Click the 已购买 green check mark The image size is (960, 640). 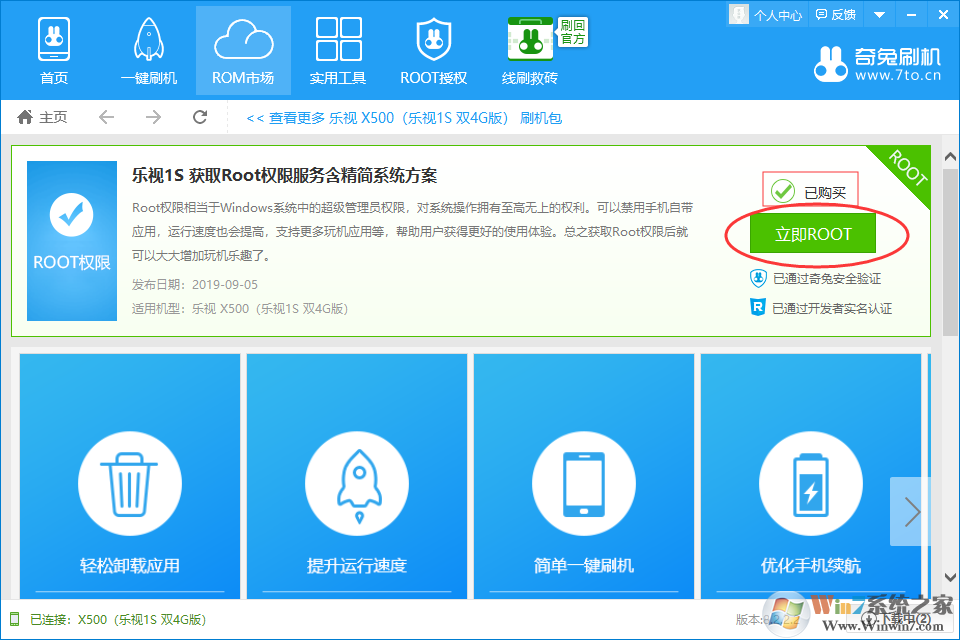pyautogui.click(x=782, y=192)
